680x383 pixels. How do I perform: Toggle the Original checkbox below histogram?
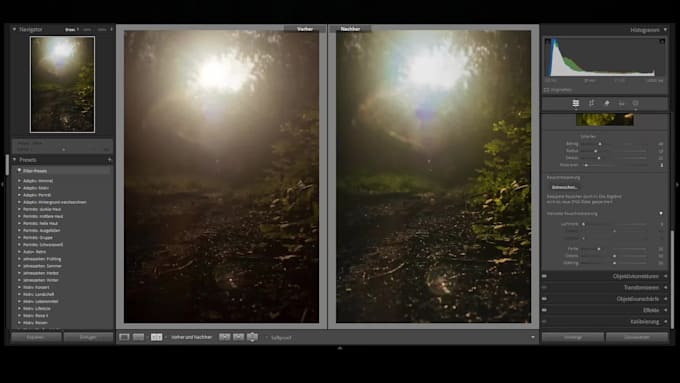click(546, 90)
